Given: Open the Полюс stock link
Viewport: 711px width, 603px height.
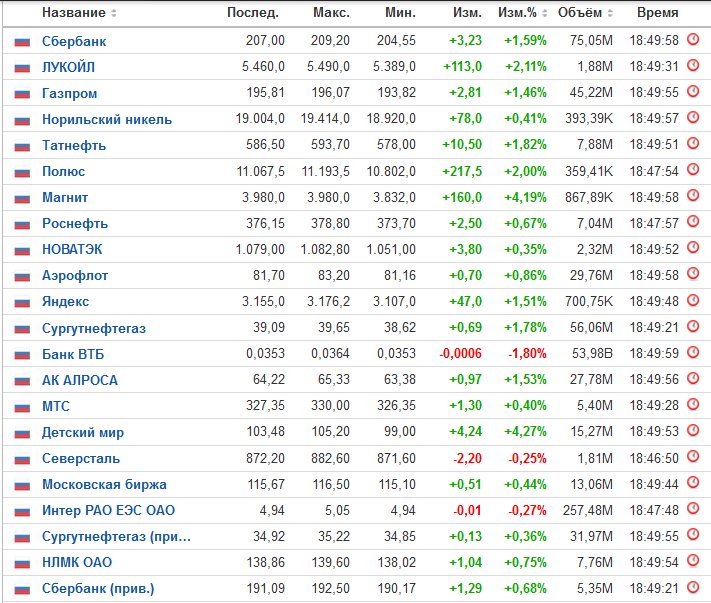Looking at the screenshot, I should (63, 171).
